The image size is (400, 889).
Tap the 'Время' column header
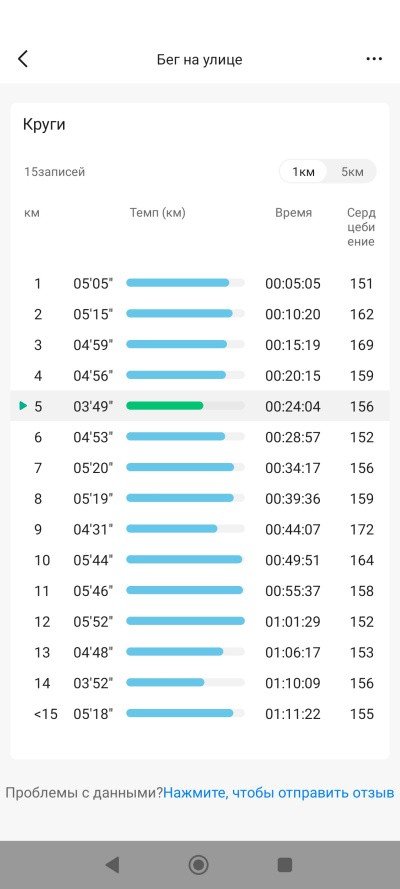(x=293, y=213)
